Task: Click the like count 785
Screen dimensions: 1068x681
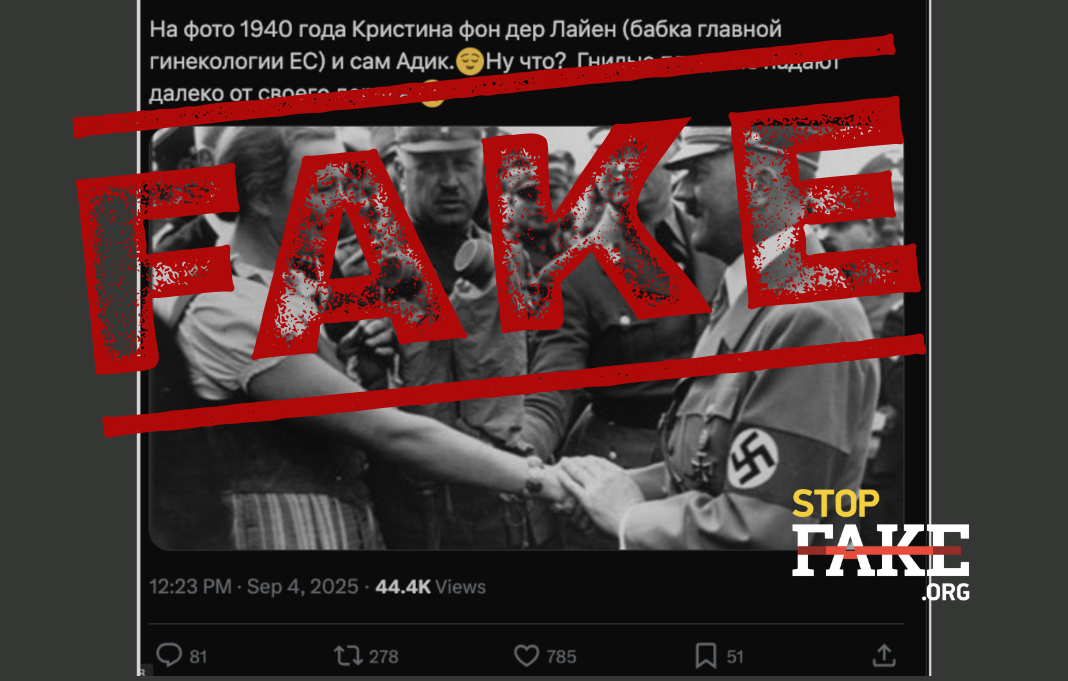Action: pos(561,656)
